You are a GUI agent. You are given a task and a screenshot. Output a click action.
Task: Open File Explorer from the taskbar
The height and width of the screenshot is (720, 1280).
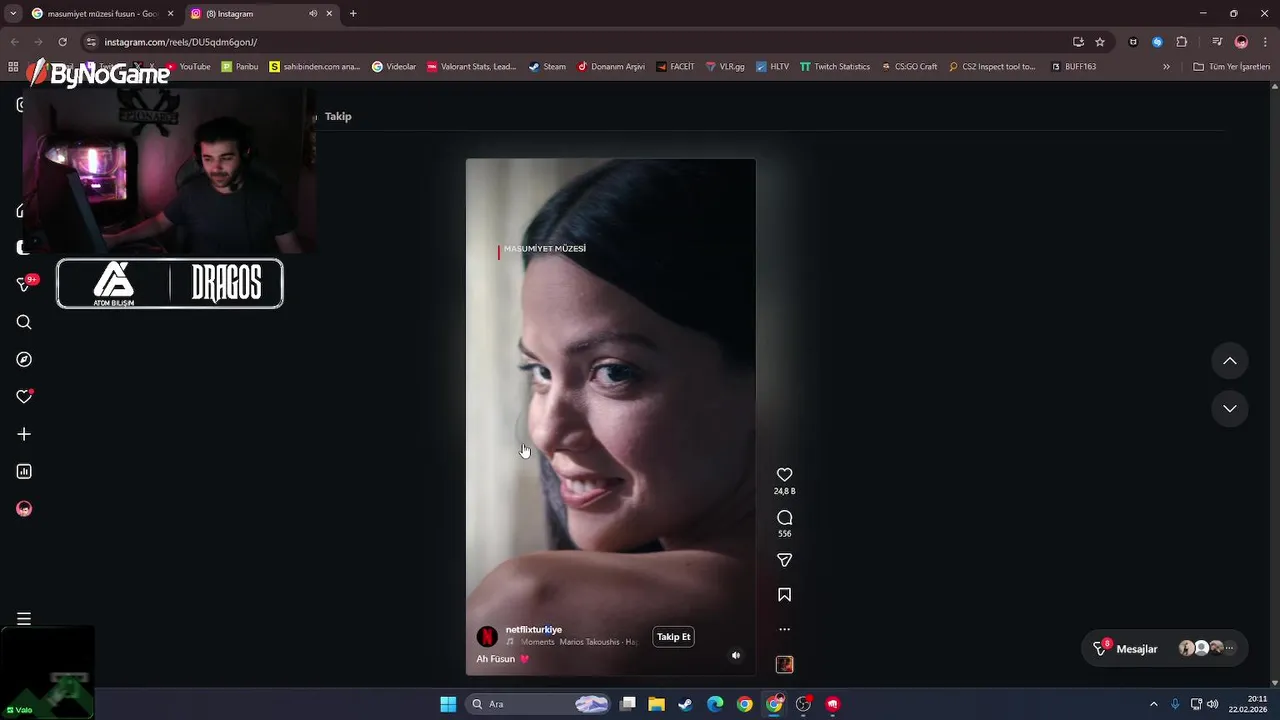pyautogui.click(x=657, y=704)
